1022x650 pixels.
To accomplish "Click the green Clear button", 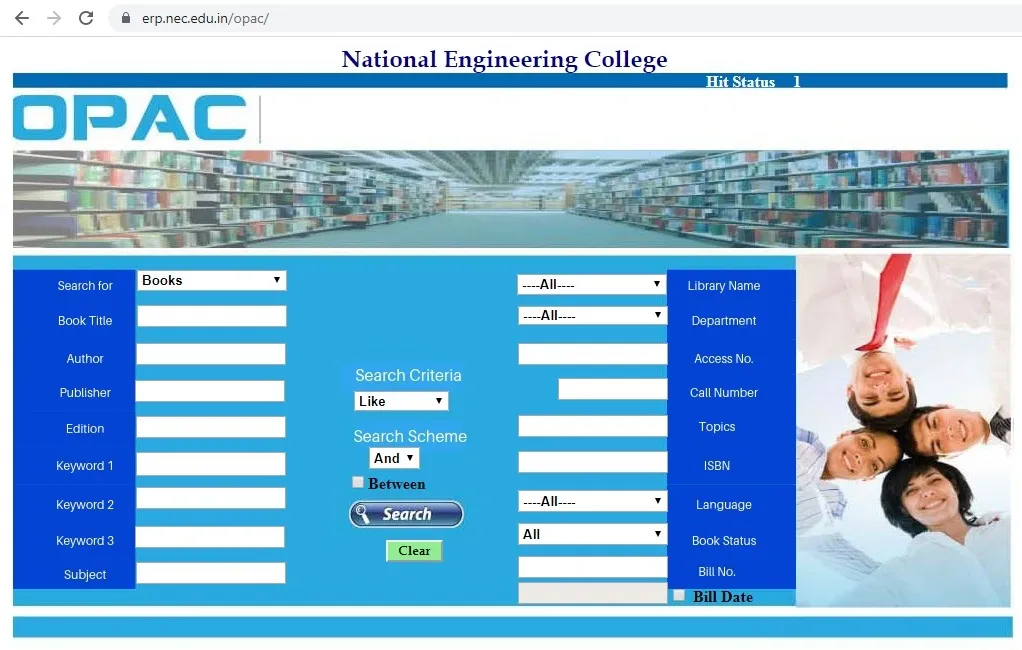I will [414, 551].
